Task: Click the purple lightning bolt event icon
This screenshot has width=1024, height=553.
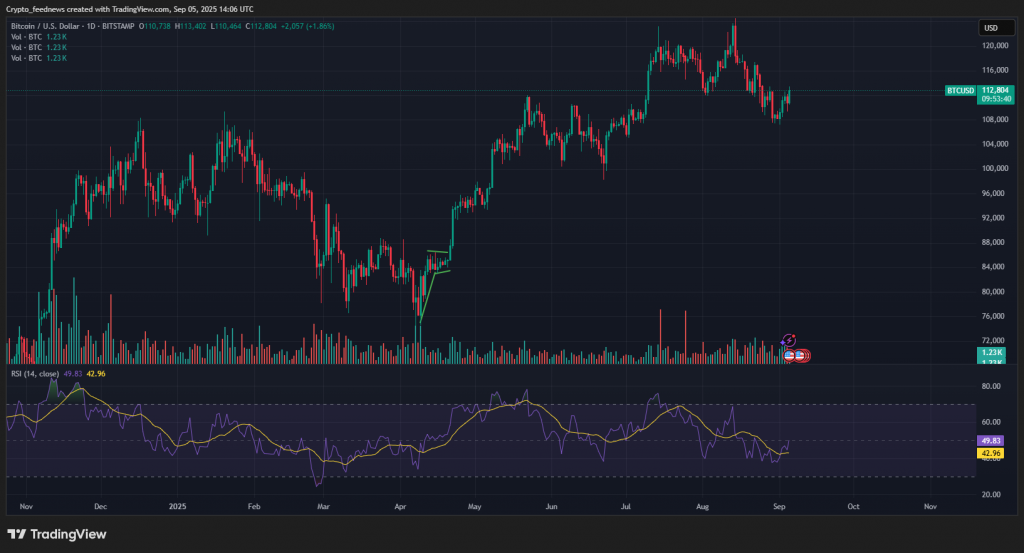Action: 788,341
